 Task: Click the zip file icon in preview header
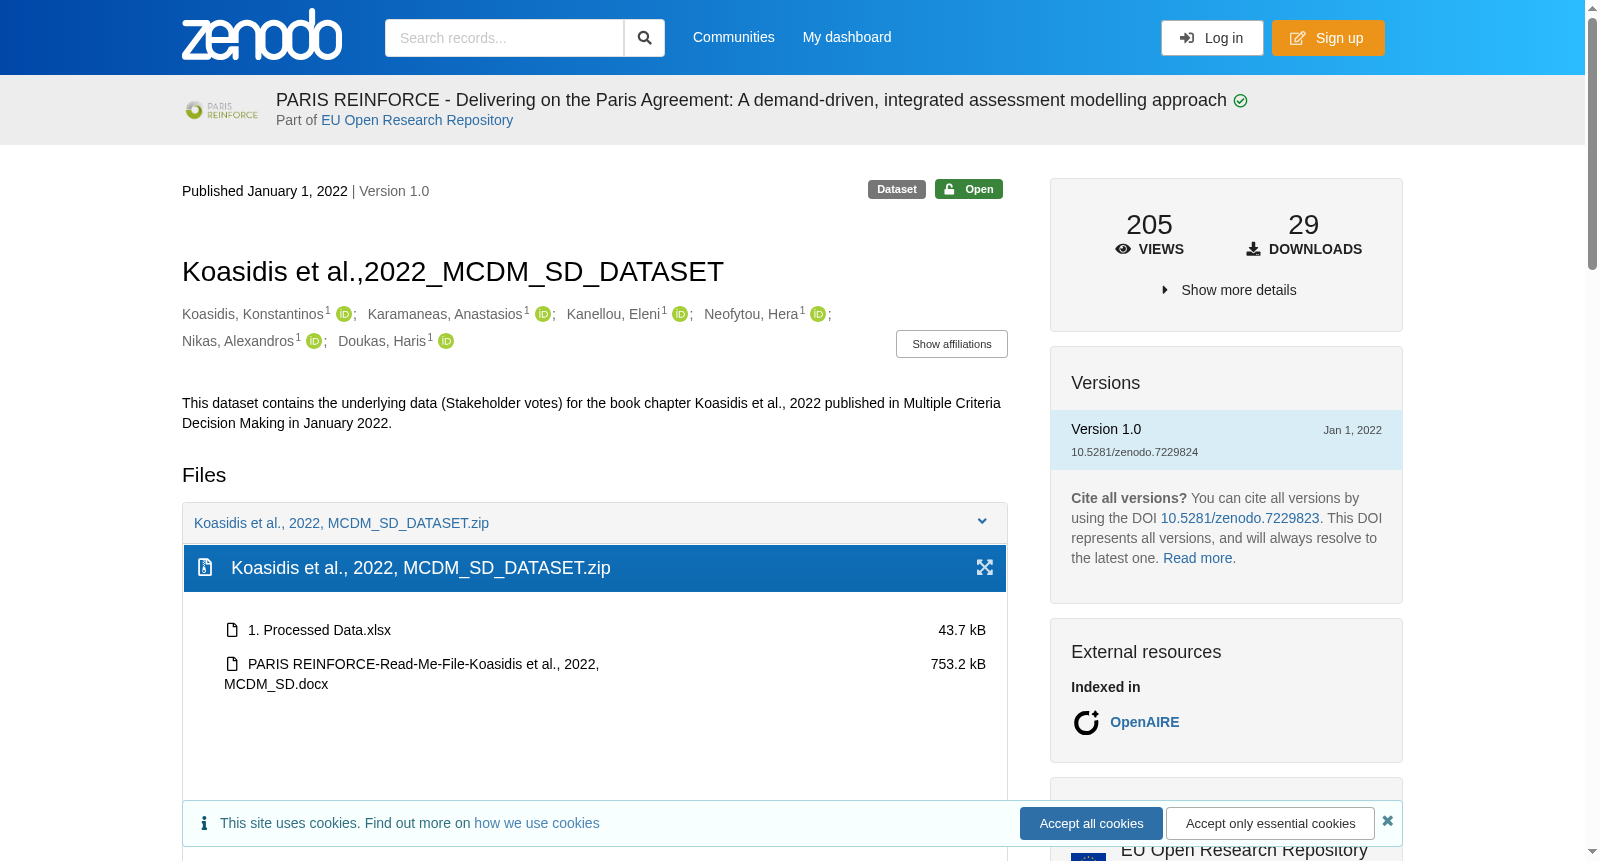pos(205,568)
